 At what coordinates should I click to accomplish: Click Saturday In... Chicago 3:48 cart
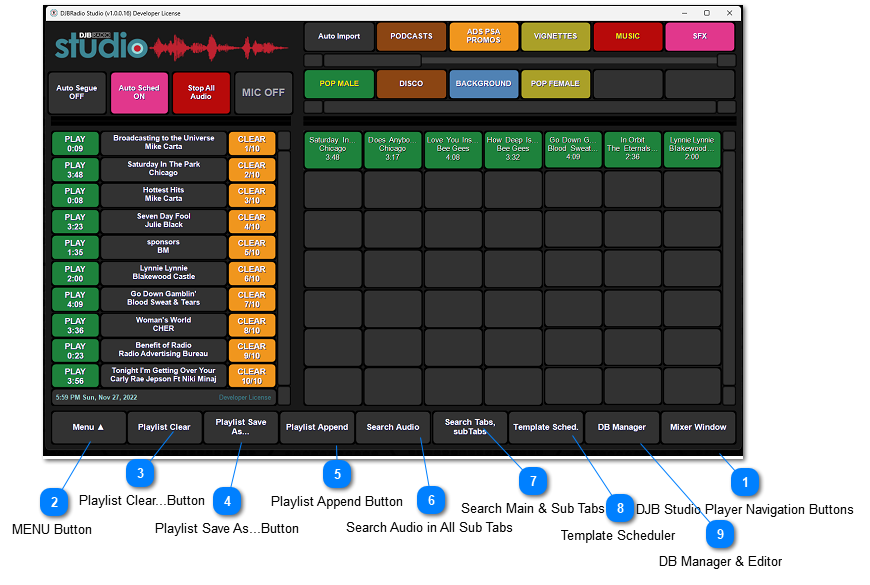point(333,149)
